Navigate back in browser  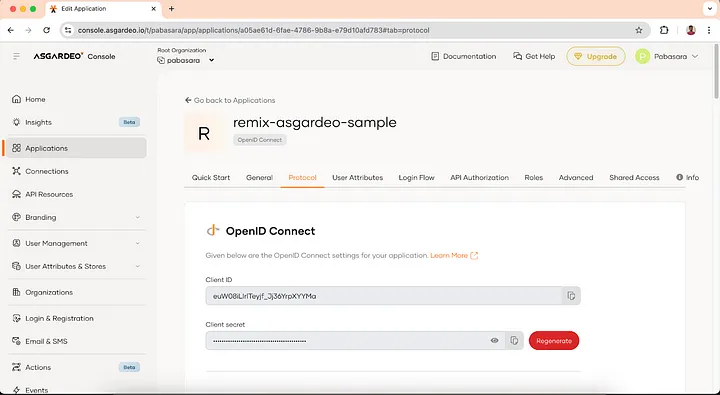(11, 30)
